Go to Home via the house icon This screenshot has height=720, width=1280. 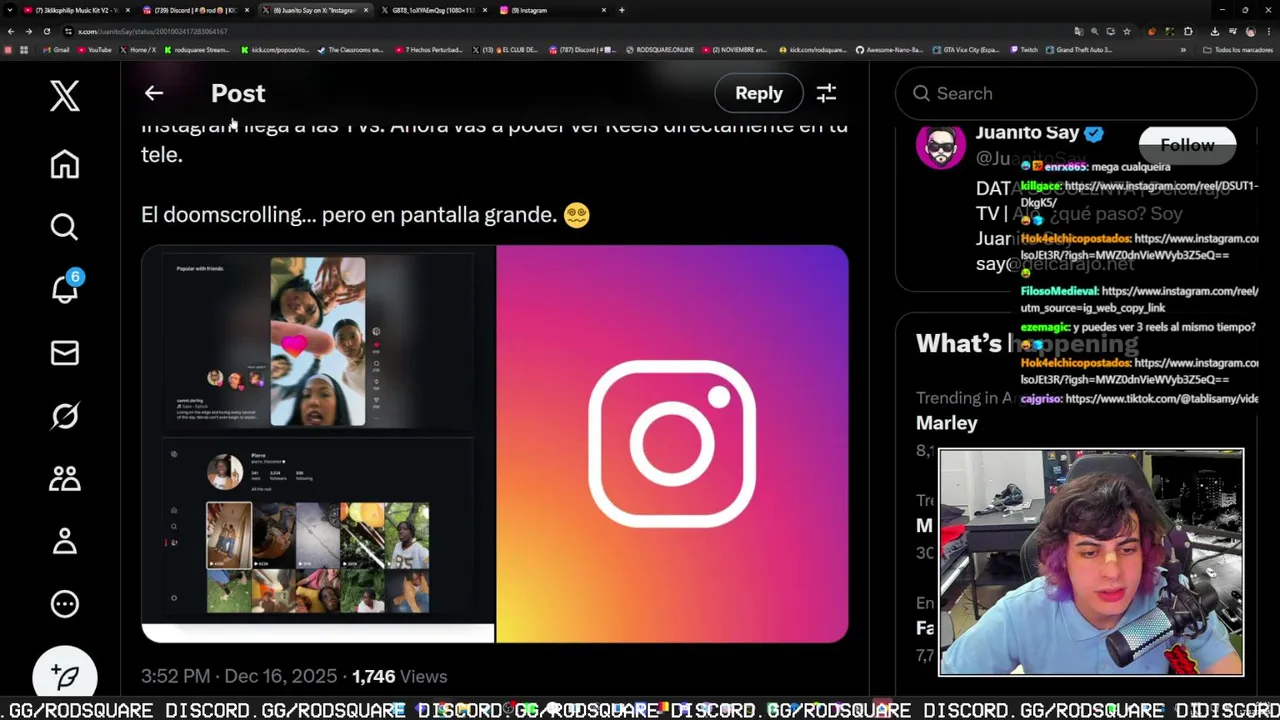click(65, 164)
